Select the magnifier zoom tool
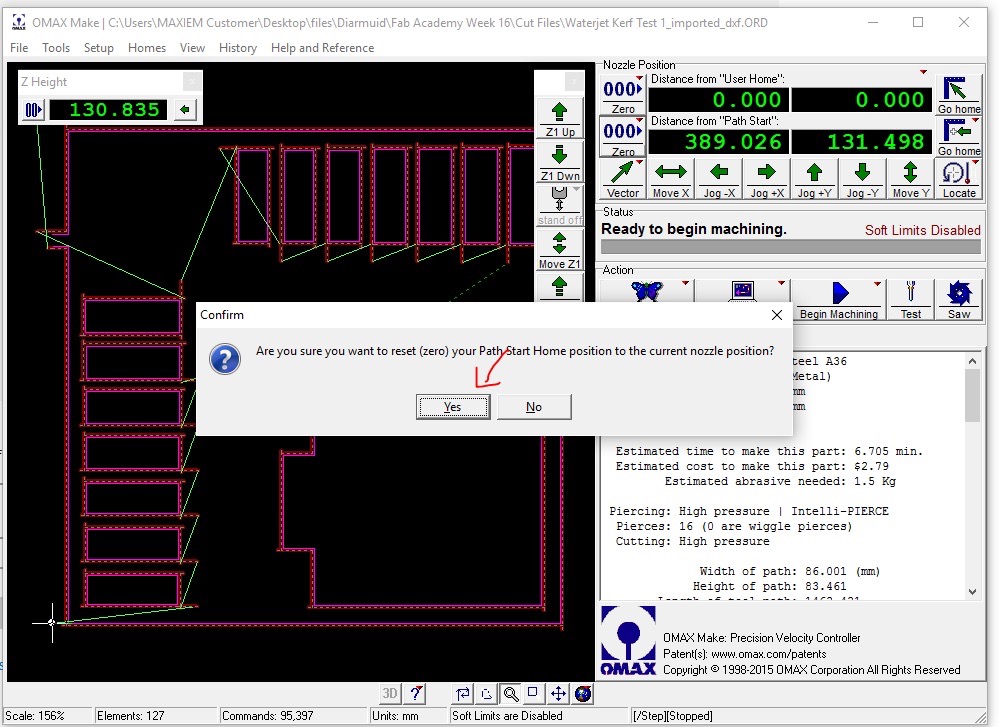The image size is (999, 727). (510, 693)
